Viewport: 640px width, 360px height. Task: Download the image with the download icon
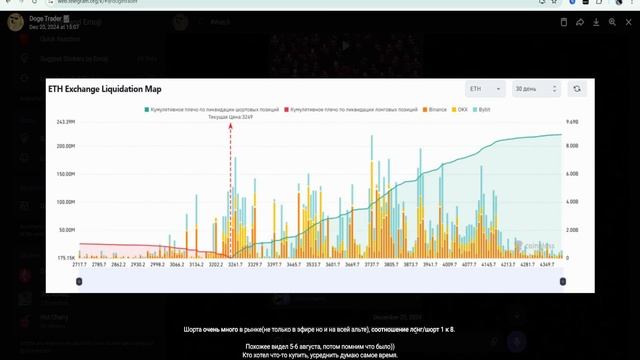(596, 22)
